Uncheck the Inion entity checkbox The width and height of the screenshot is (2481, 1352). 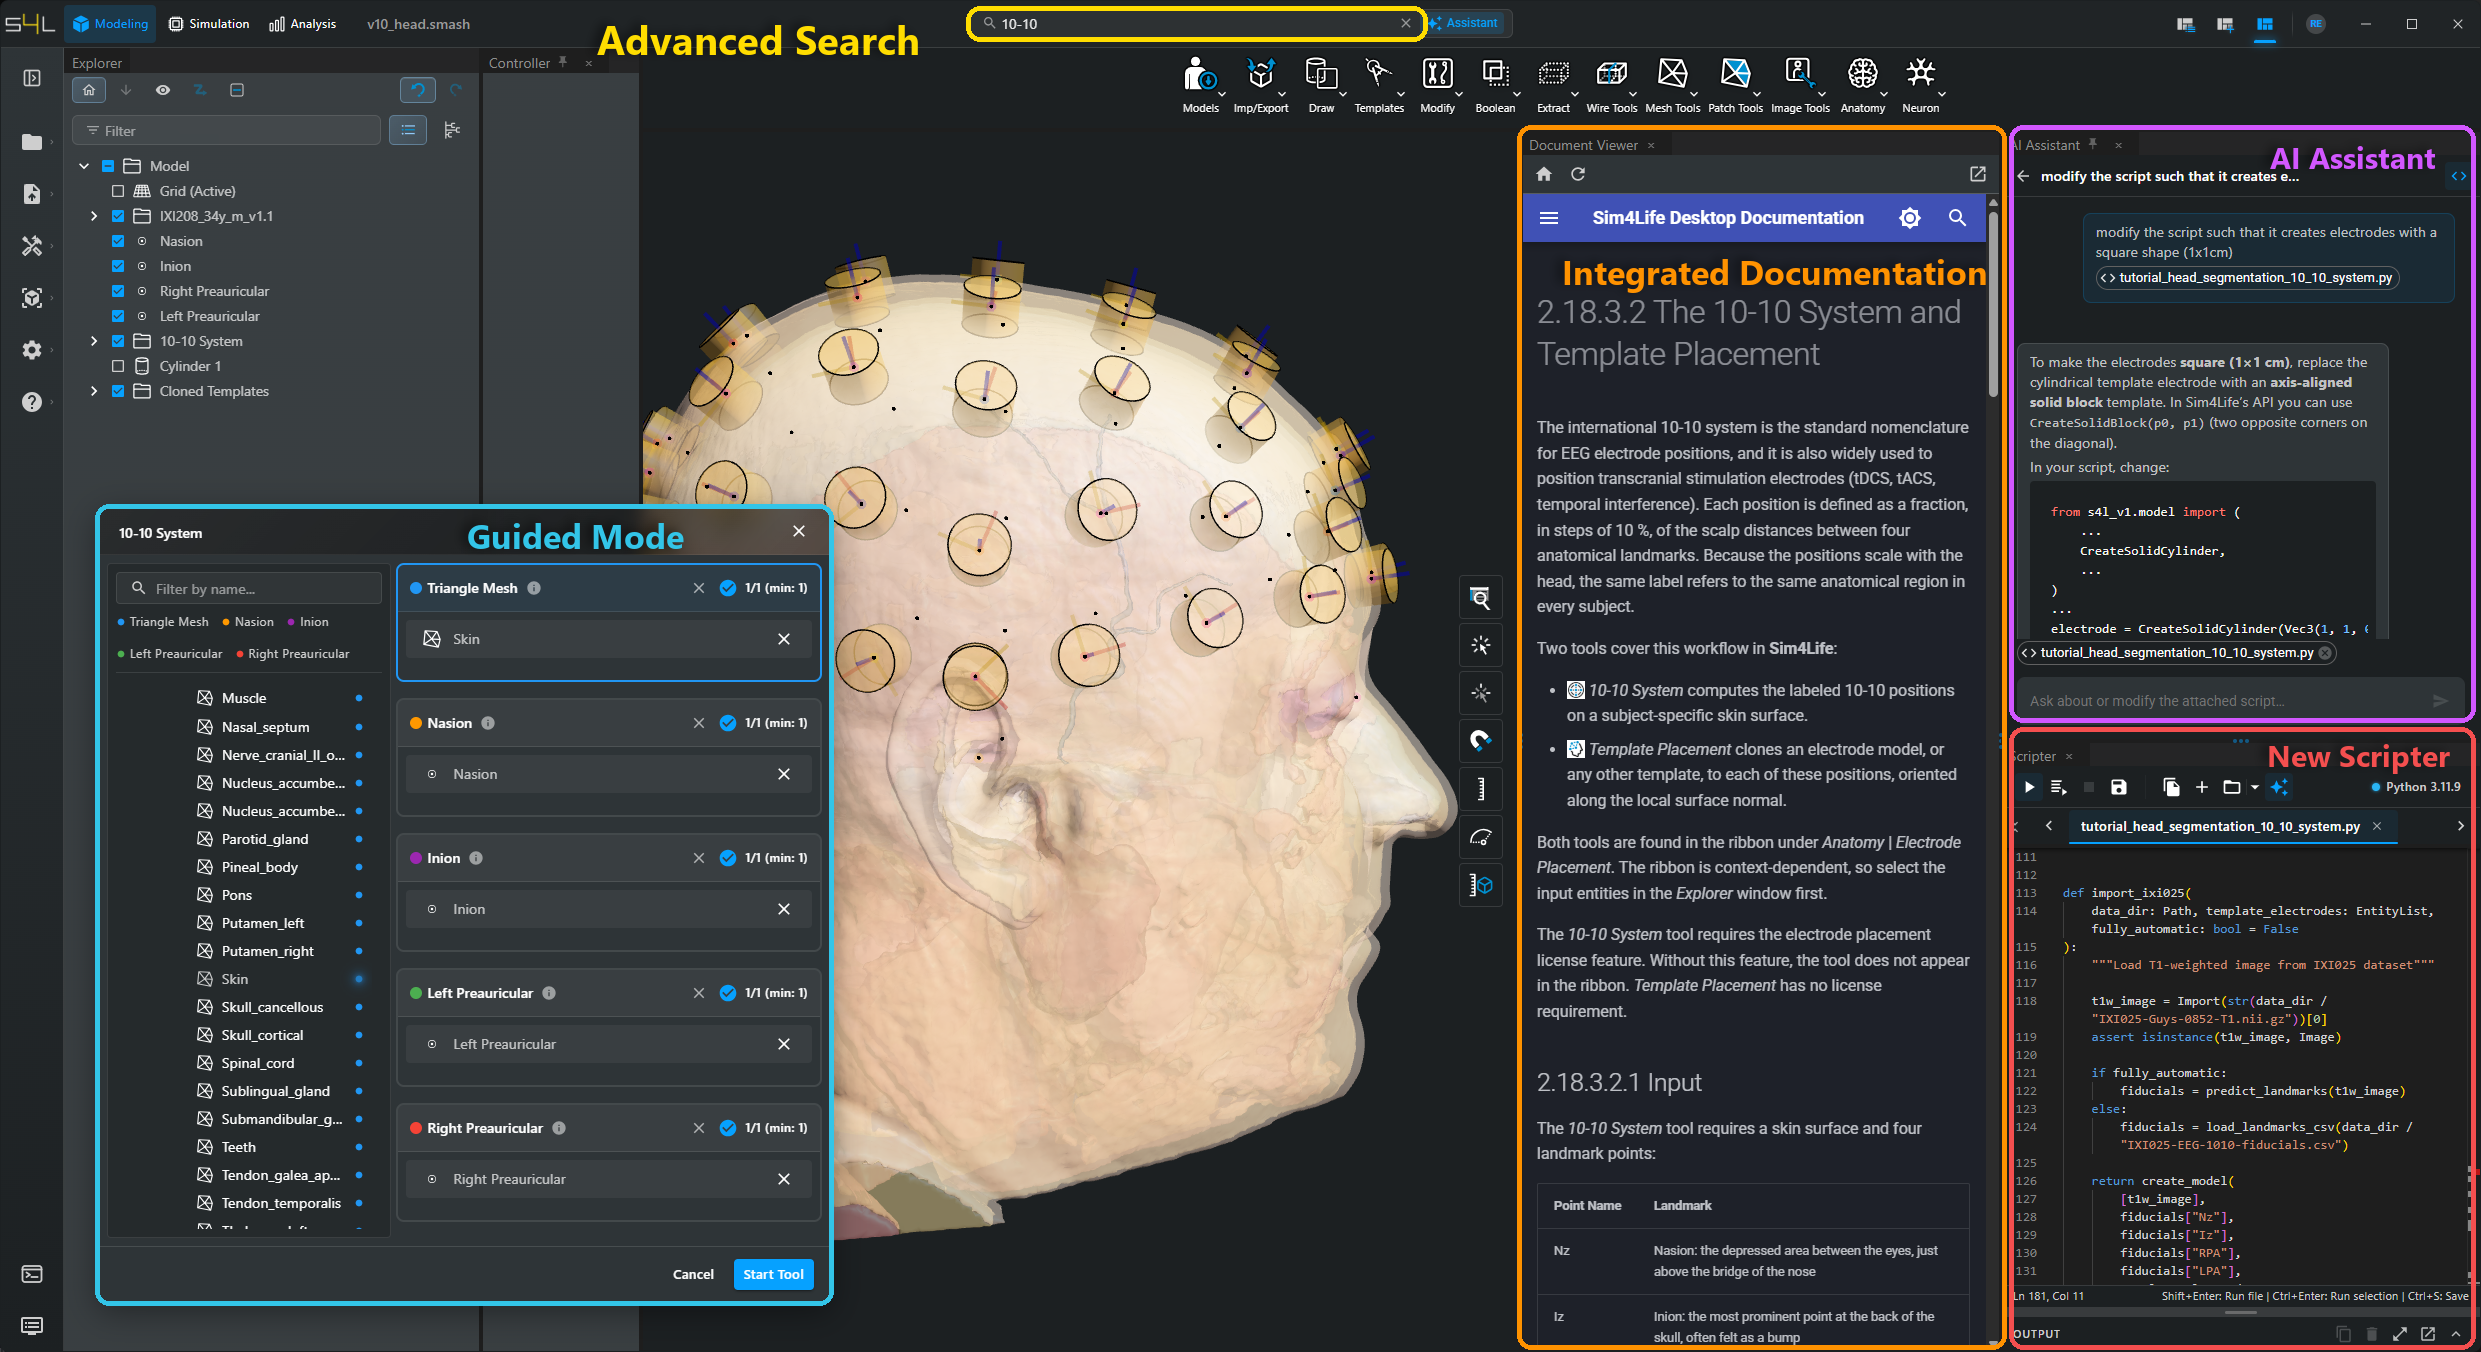(118, 266)
